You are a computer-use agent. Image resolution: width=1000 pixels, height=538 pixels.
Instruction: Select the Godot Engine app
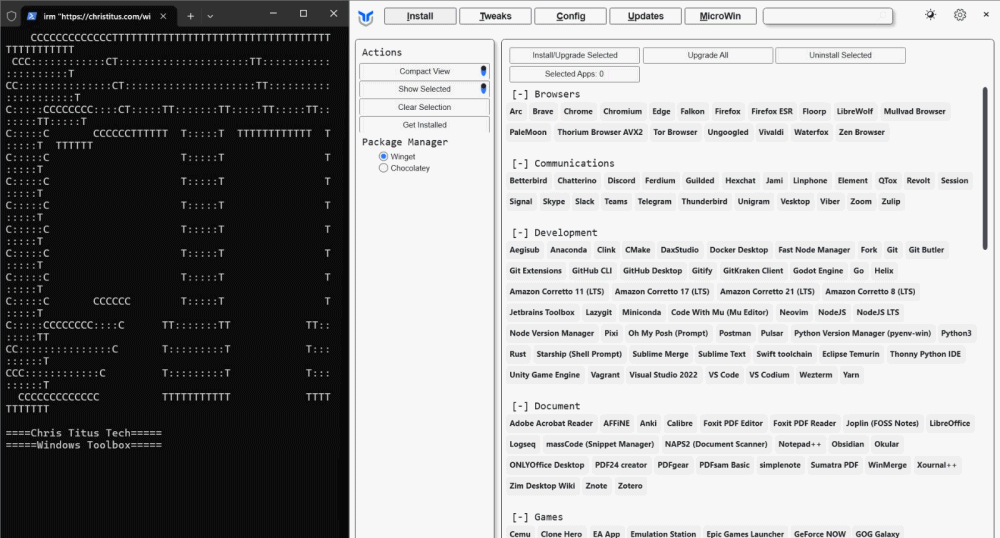coord(818,272)
